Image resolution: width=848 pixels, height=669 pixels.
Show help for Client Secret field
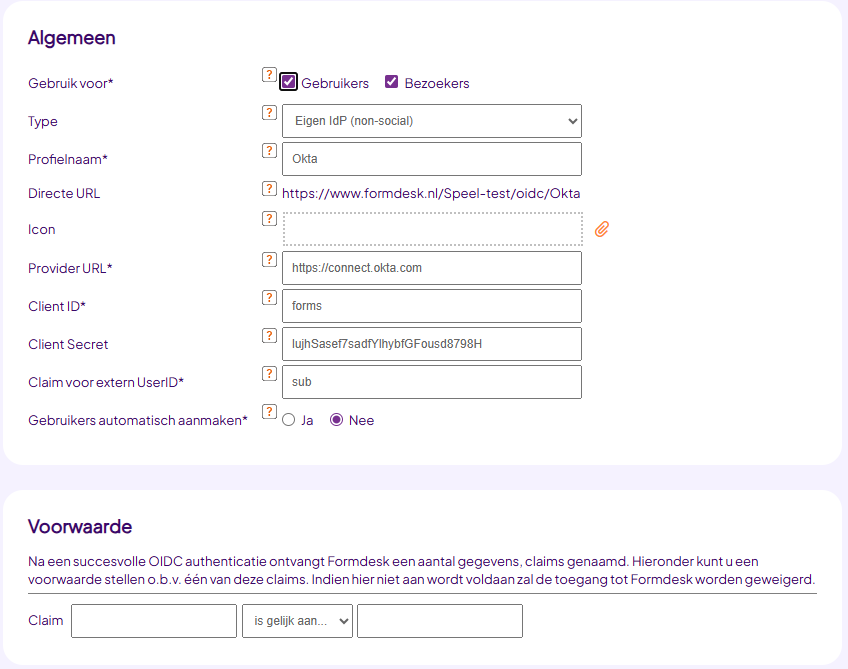point(269,336)
